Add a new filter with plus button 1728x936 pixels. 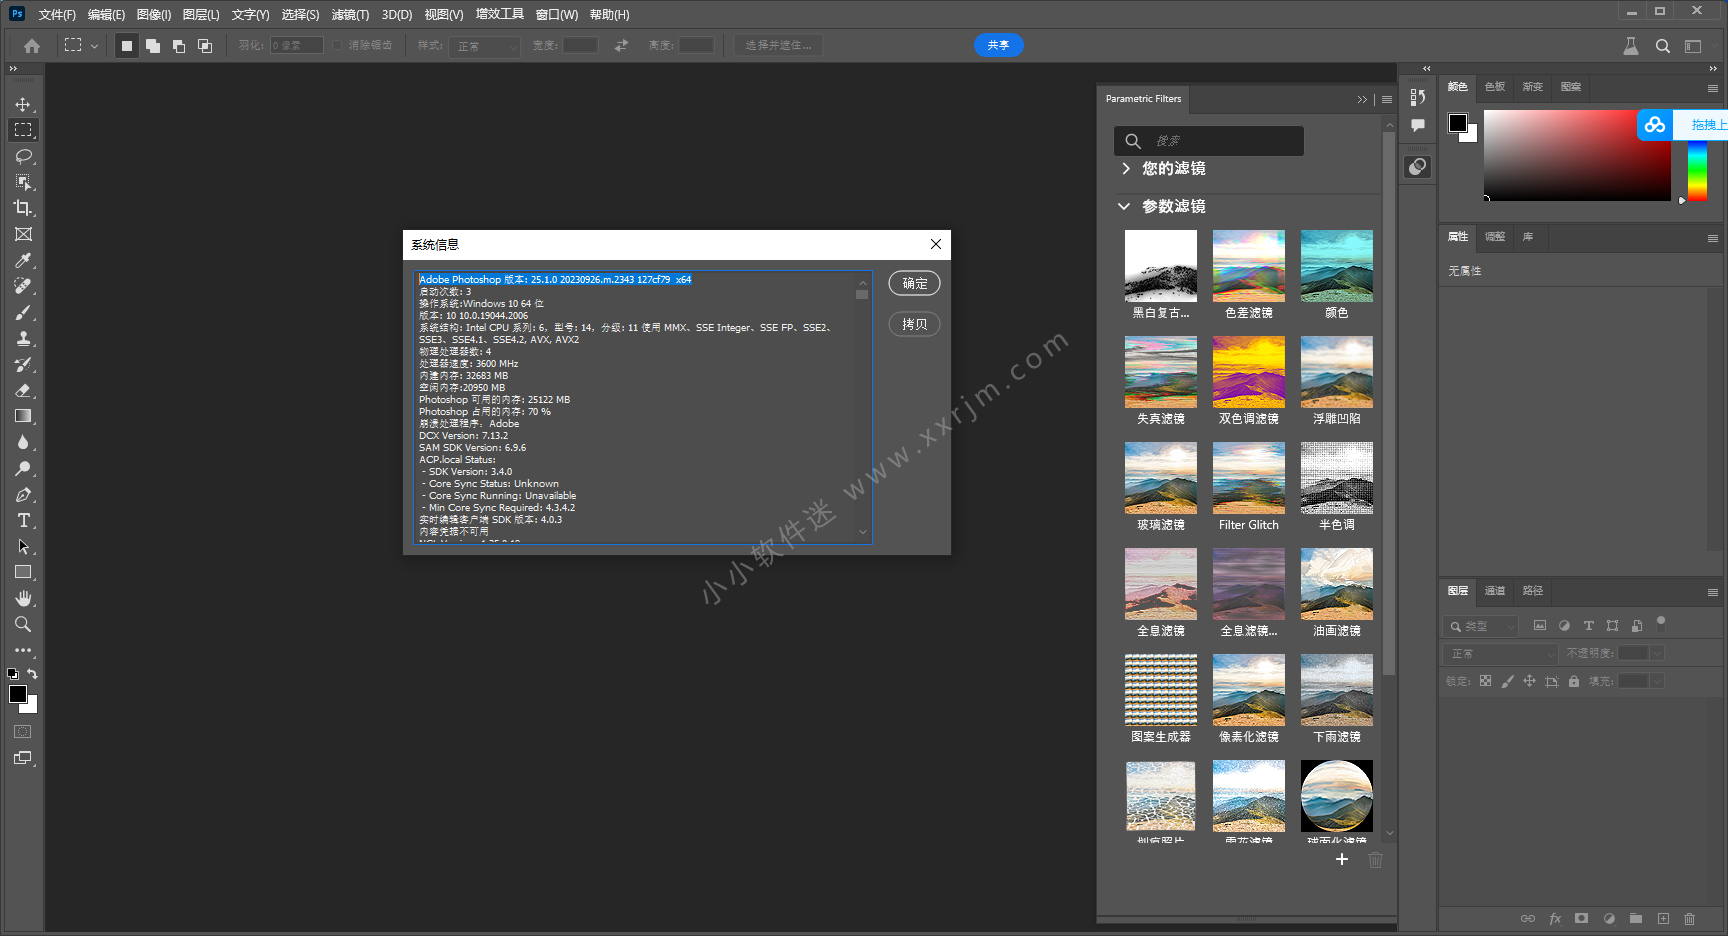point(1342,859)
